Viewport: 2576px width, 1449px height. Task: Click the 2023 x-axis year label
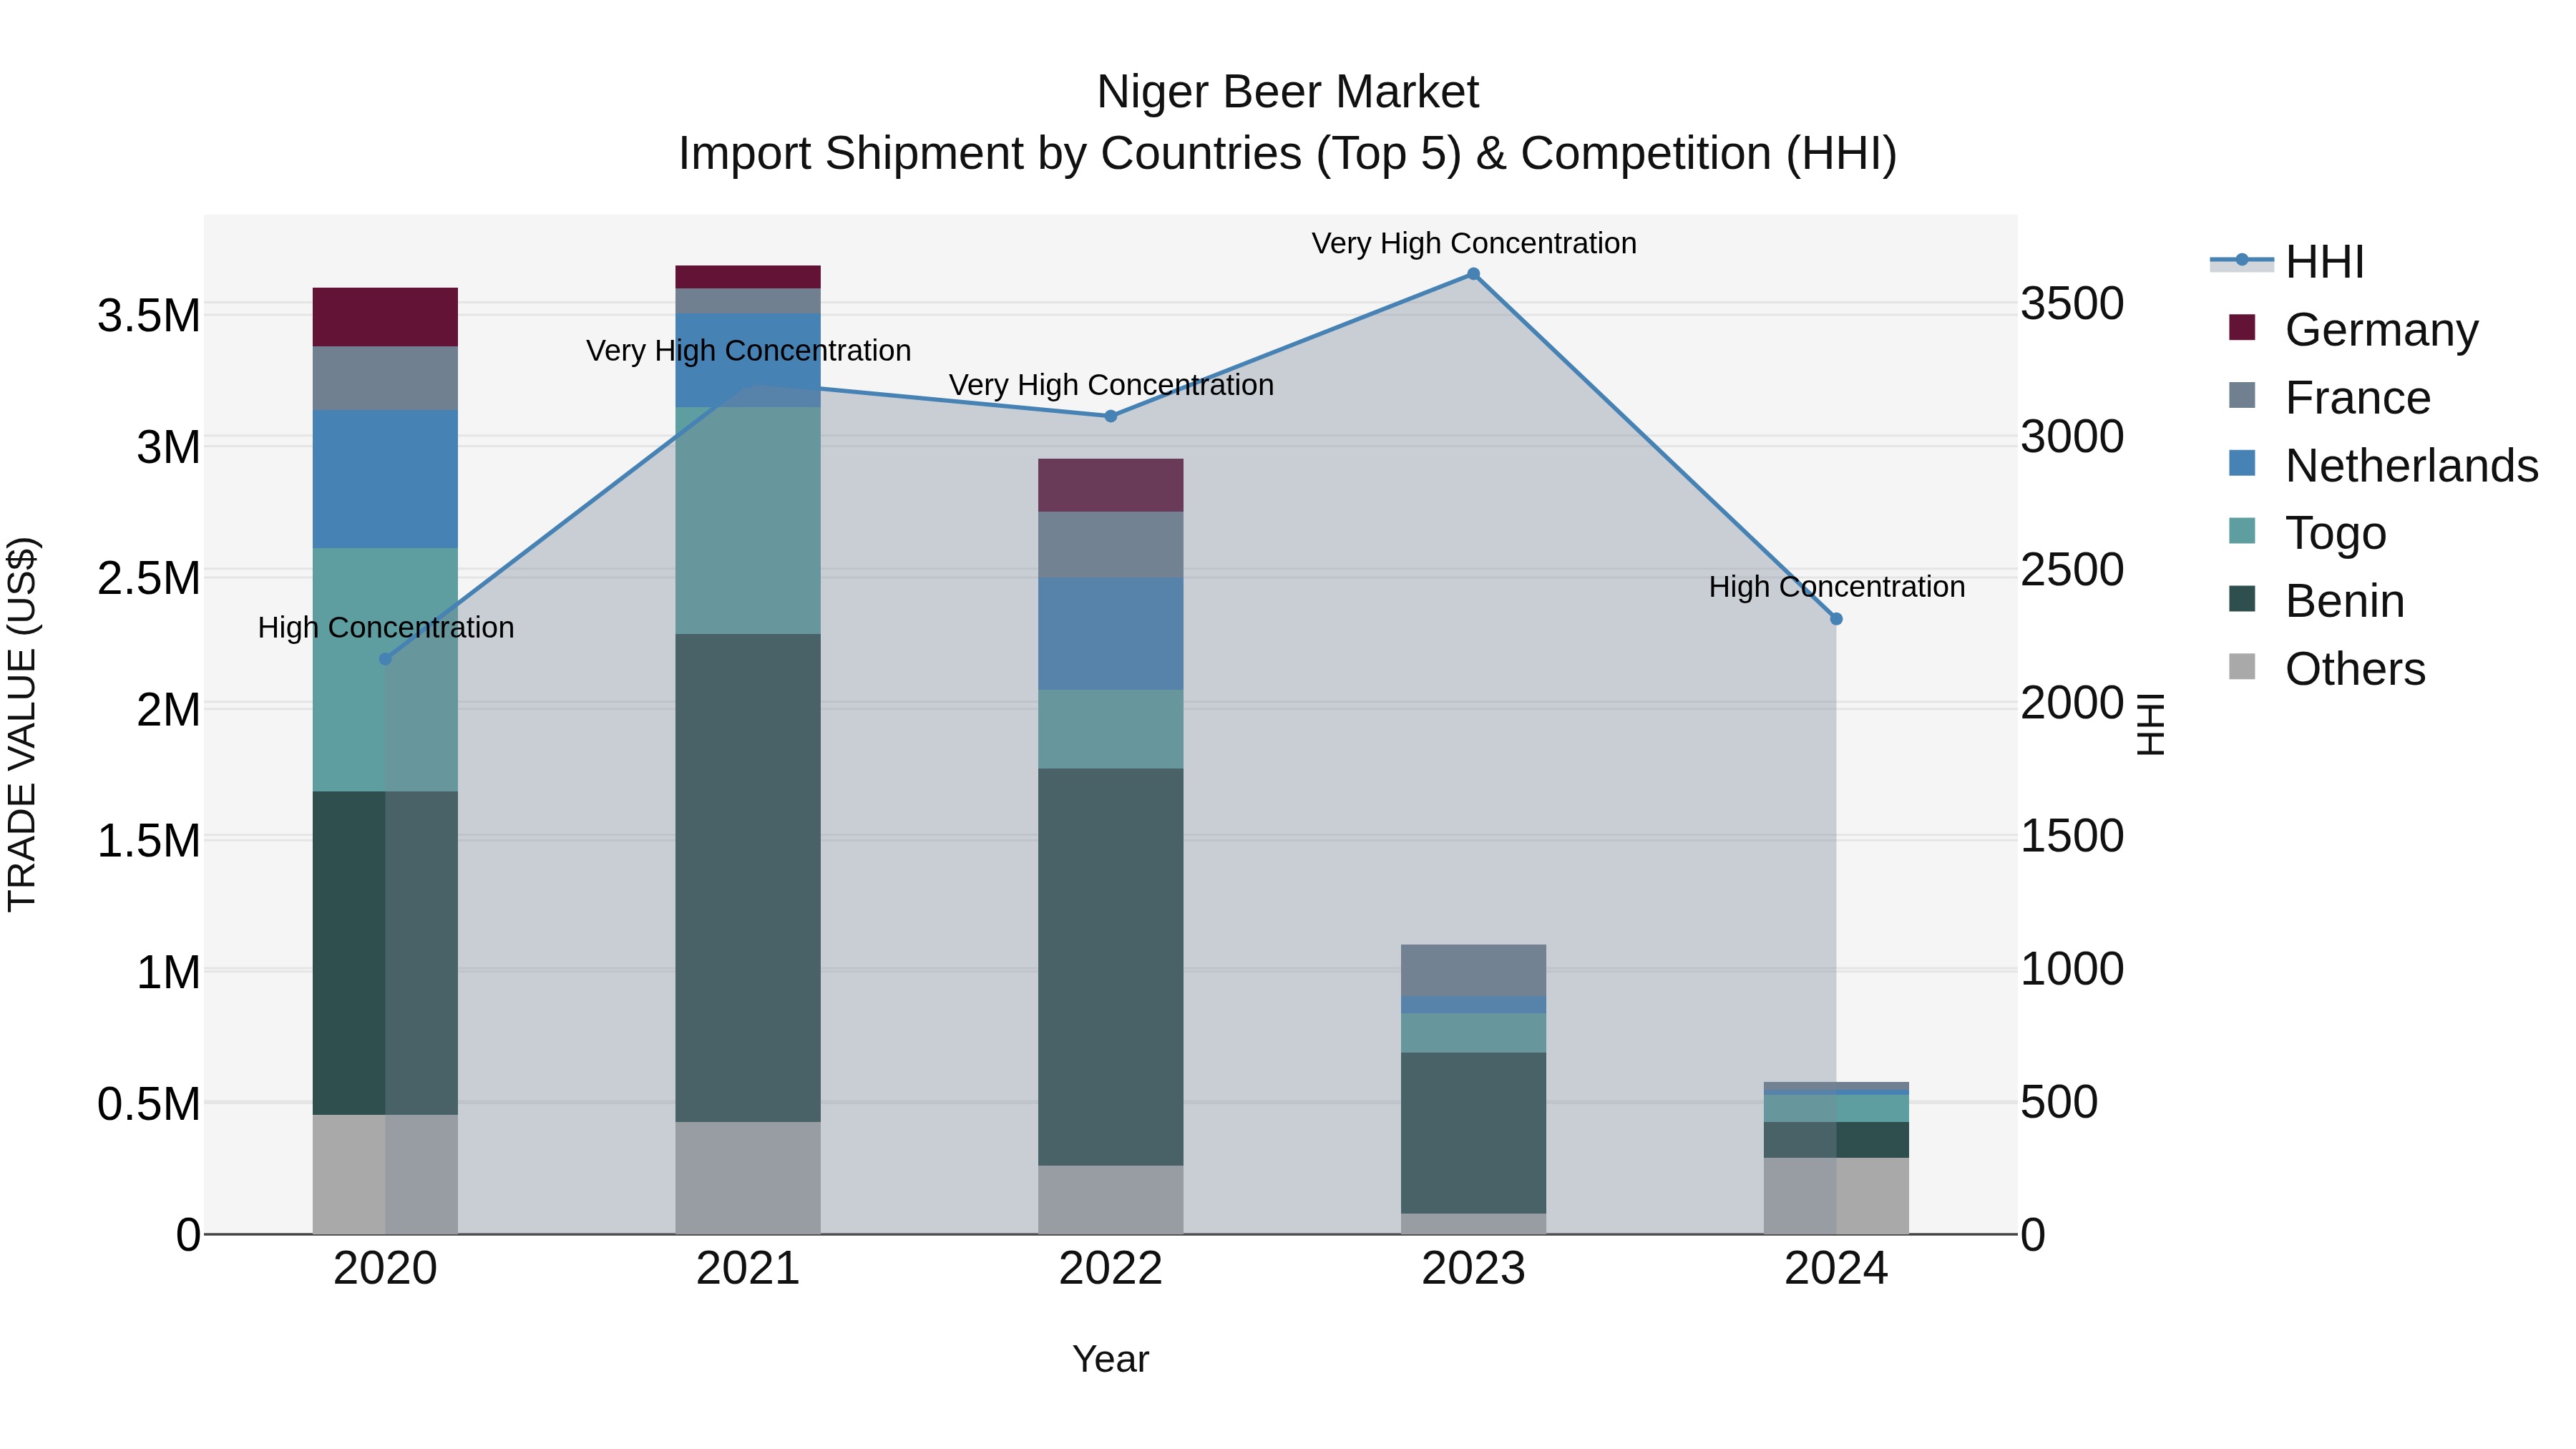click(x=1473, y=1269)
